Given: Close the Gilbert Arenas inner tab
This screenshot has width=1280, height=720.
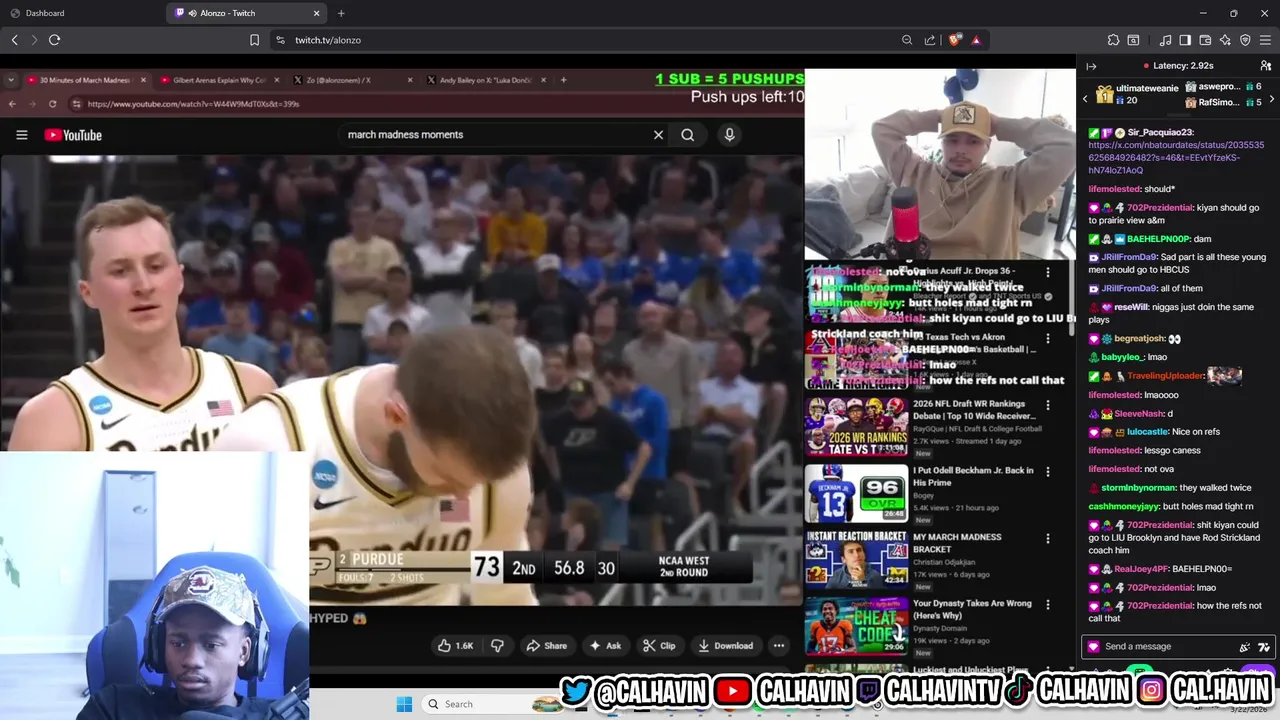Looking at the screenshot, I should pyautogui.click(x=276, y=80).
